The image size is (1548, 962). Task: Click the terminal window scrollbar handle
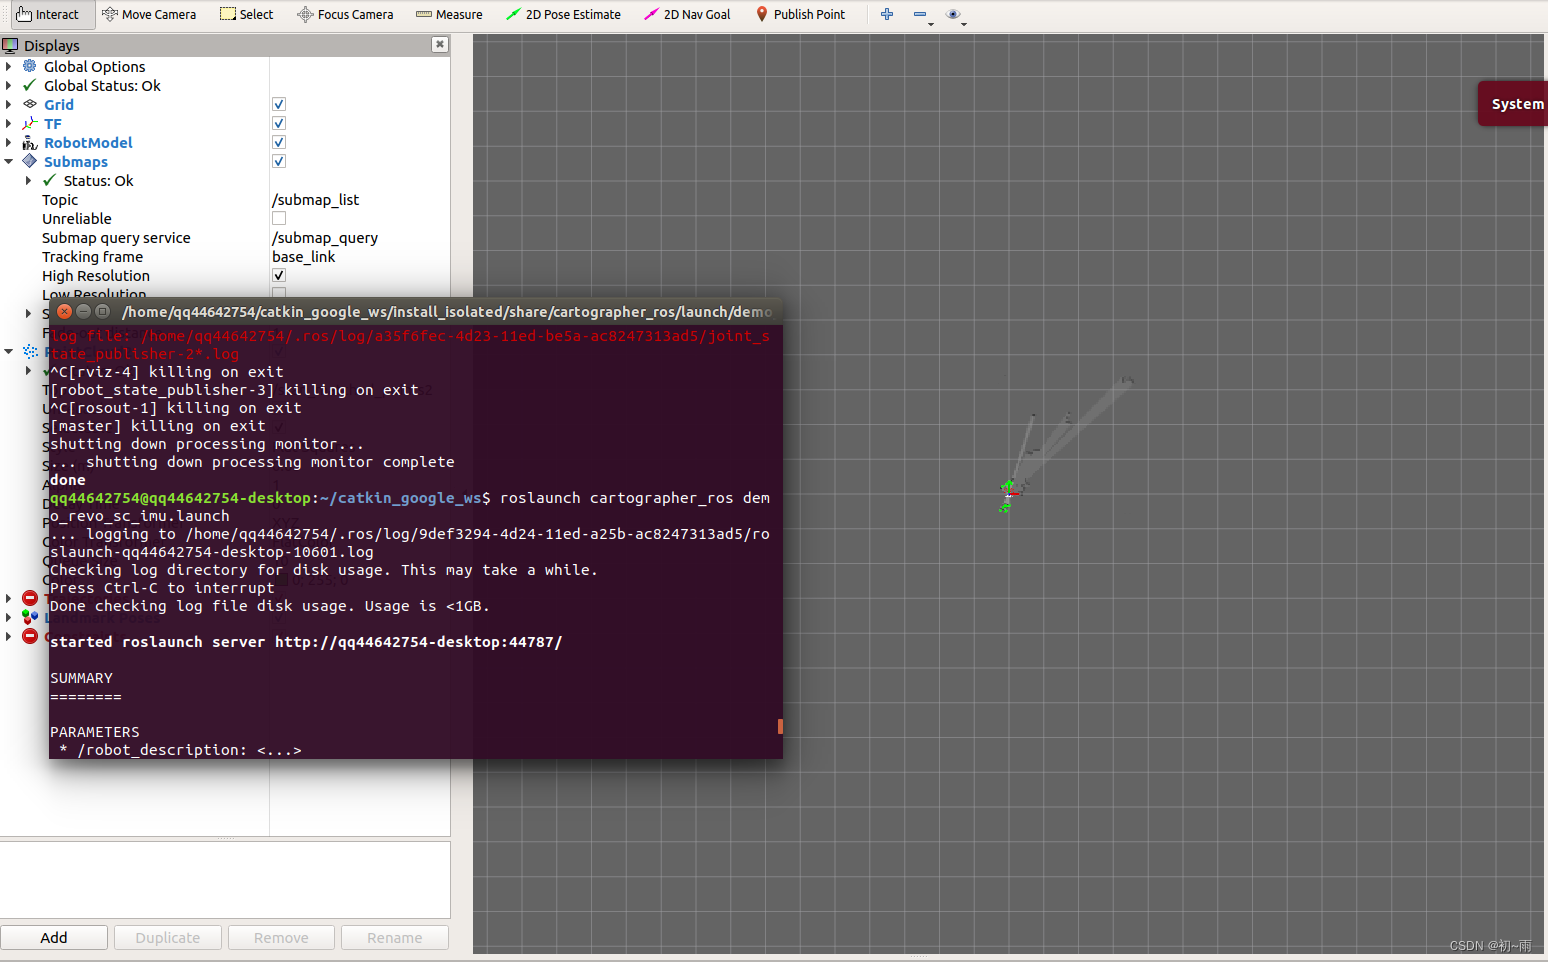click(780, 726)
